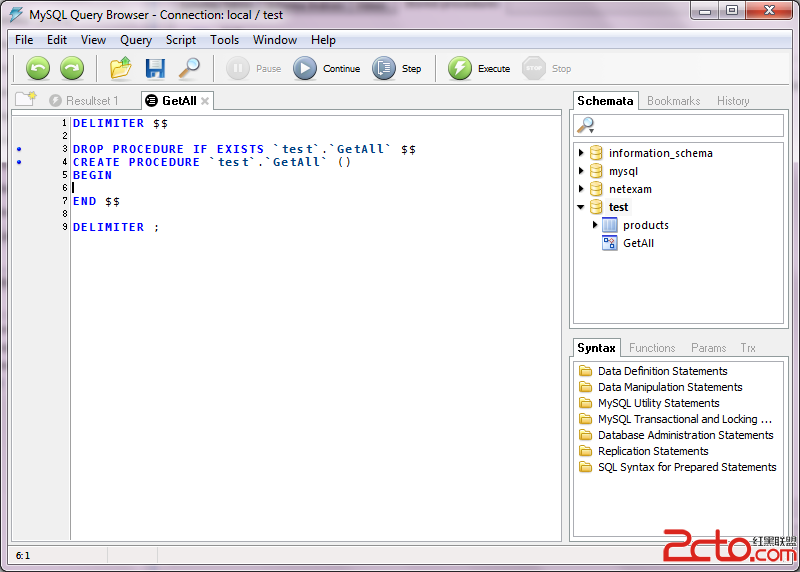This screenshot has width=800, height=572.
Task: Run script with the Execute lightning icon
Action: [460, 68]
